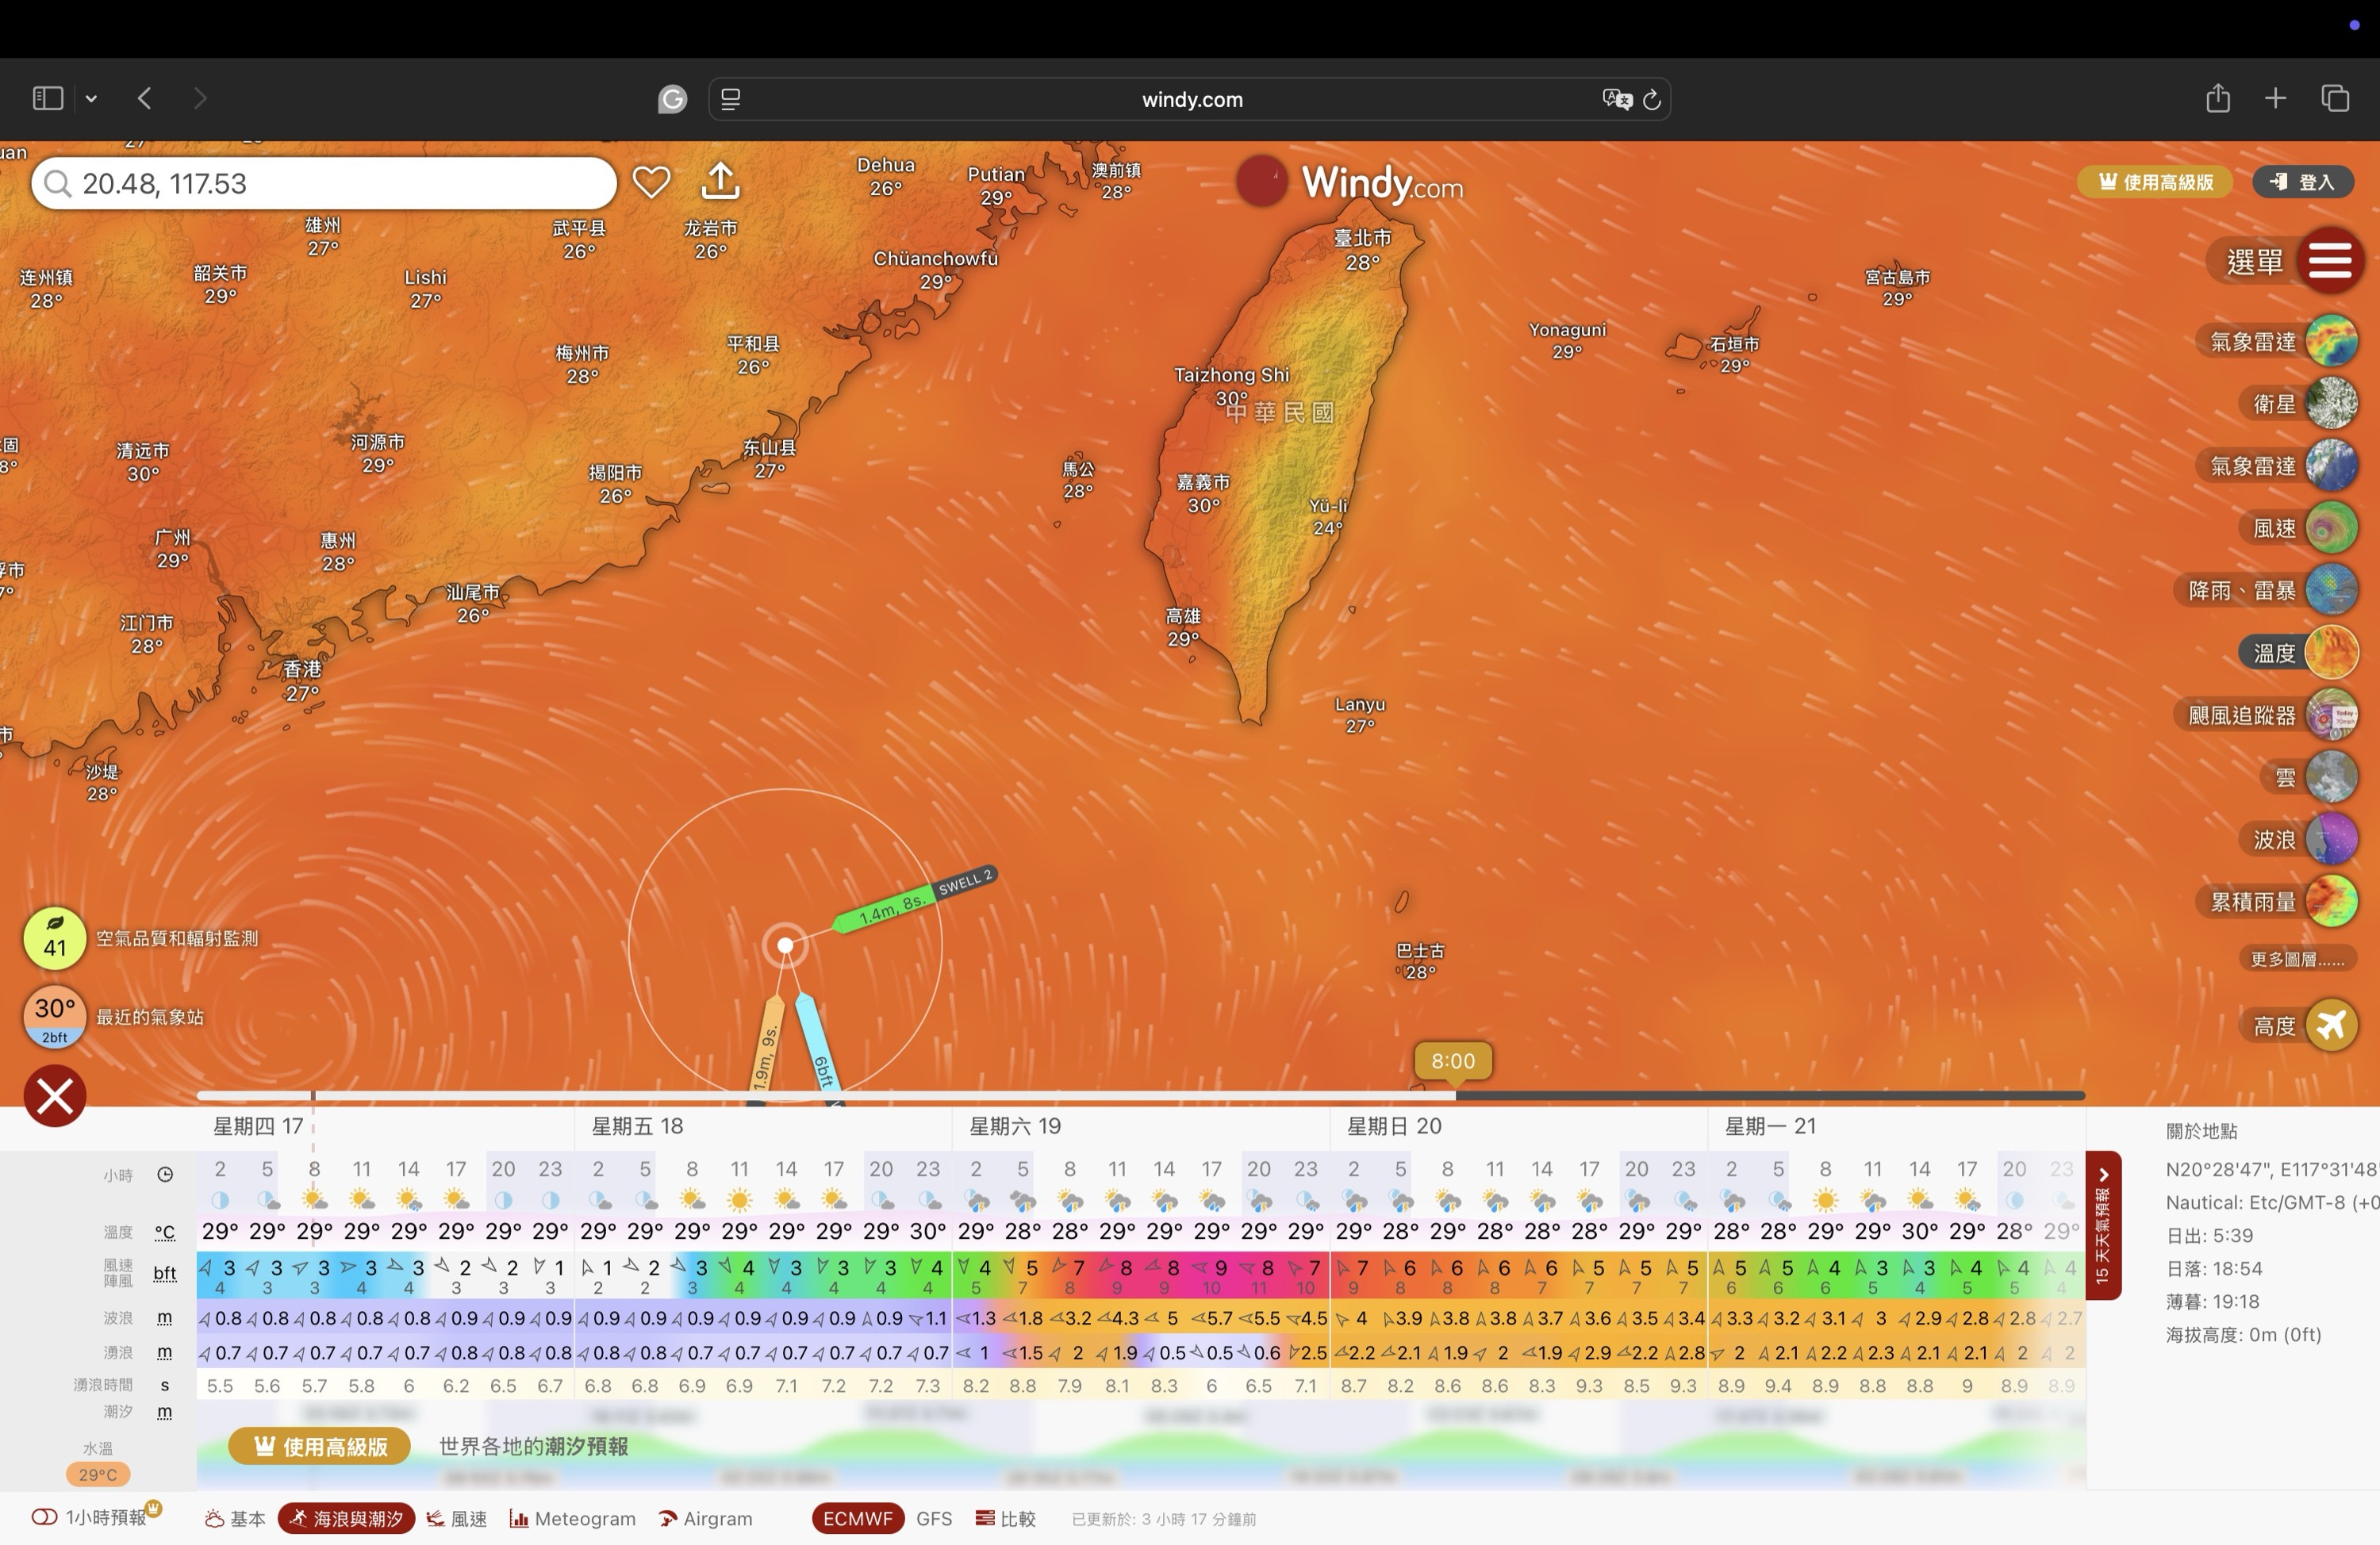The width and height of the screenshot is (2380, 1545).
Task: Click the share upload icon beside search
Action: click(x=720, y=182)
